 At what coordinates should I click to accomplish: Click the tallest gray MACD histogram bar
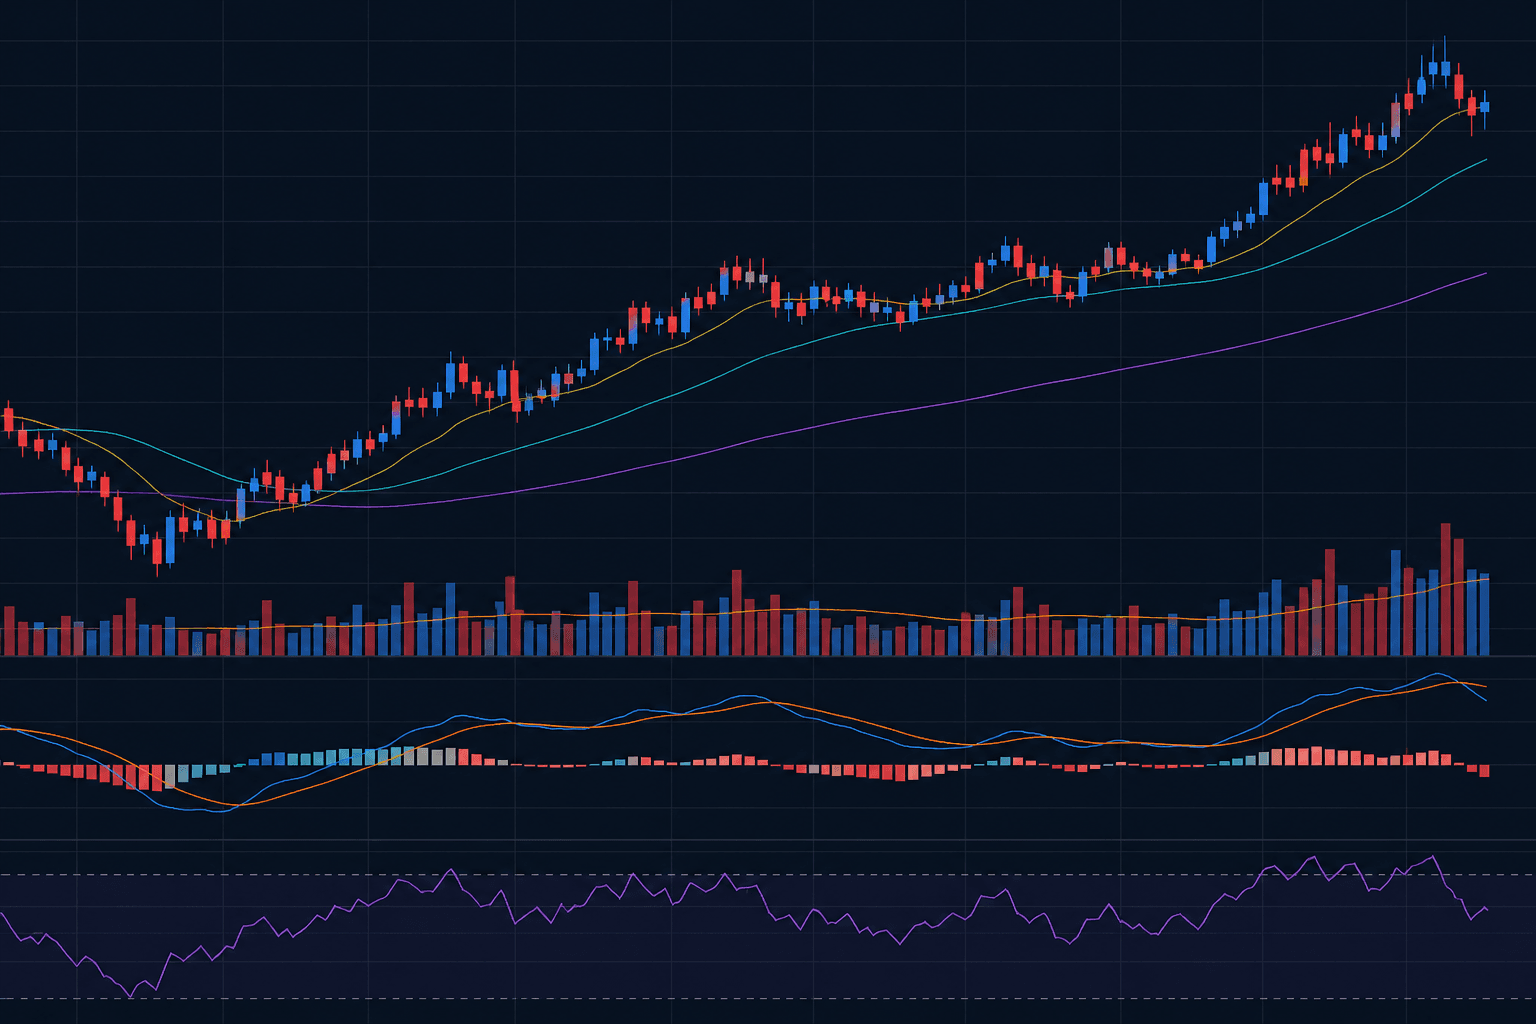point(170,776)
